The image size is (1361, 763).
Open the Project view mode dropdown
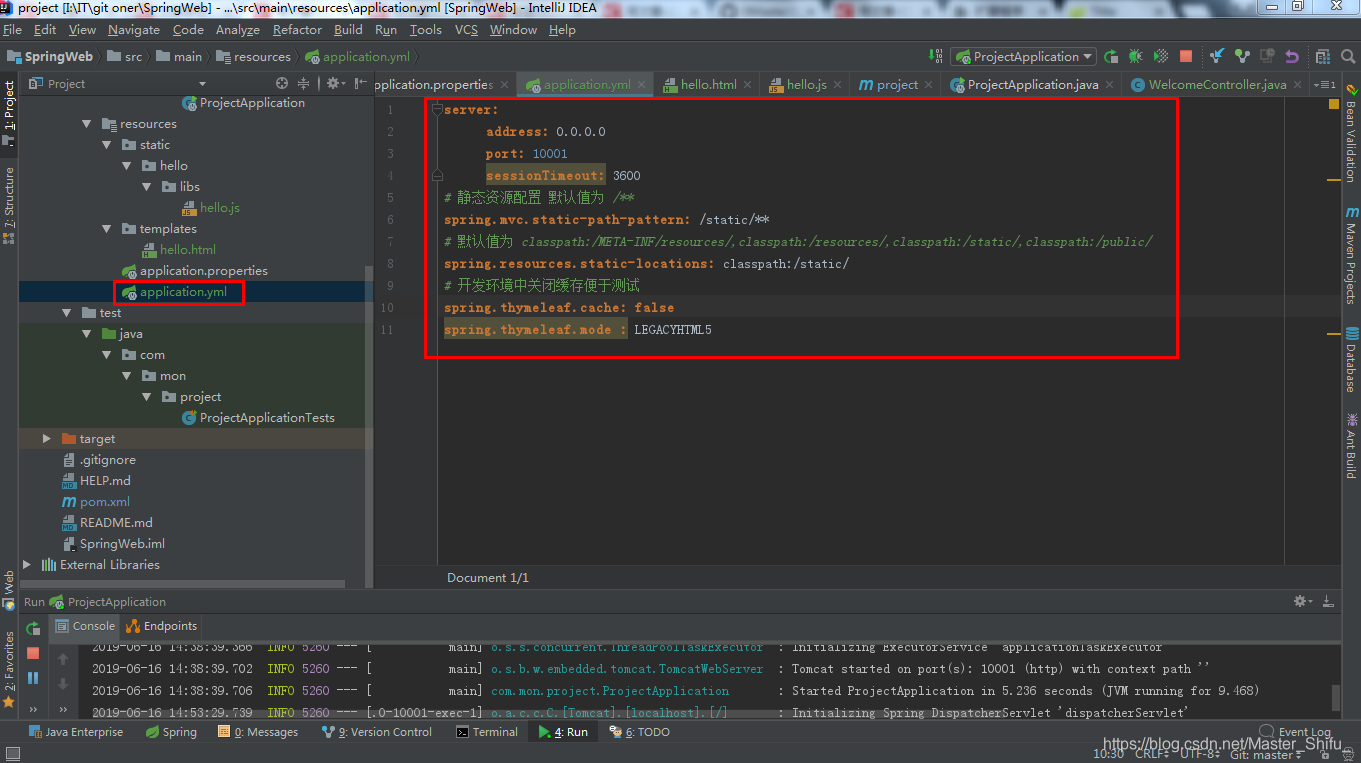[x=202, y=84]
